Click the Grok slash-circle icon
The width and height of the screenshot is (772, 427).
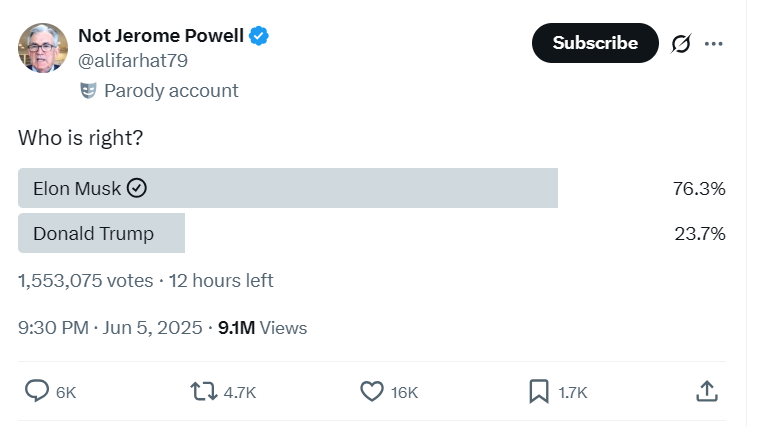click(x=681, y=44)
